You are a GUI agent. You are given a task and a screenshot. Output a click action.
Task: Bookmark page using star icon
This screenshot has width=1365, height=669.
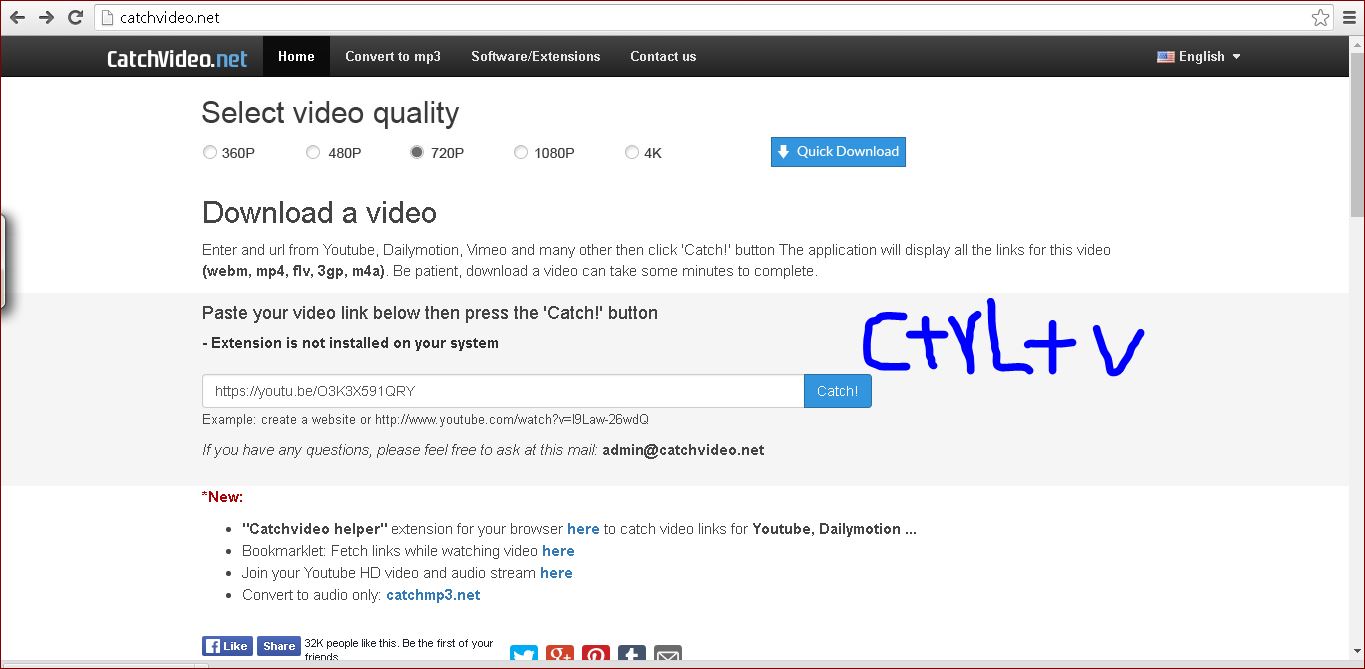(1320, 18)
